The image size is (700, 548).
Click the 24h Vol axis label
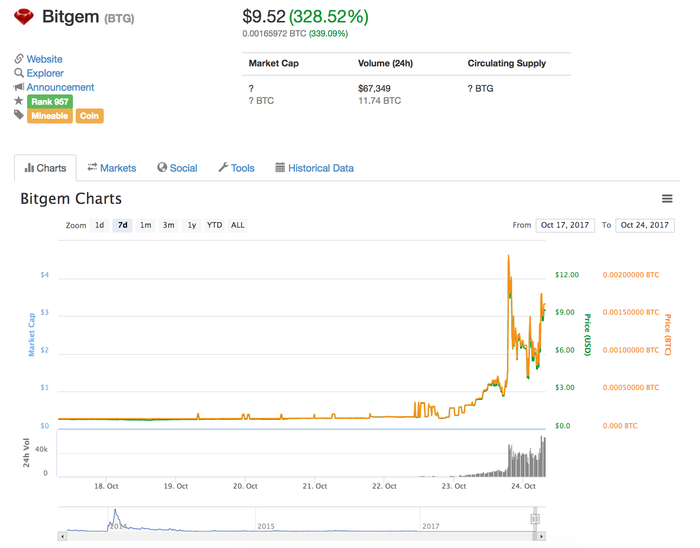click(26, 453)
